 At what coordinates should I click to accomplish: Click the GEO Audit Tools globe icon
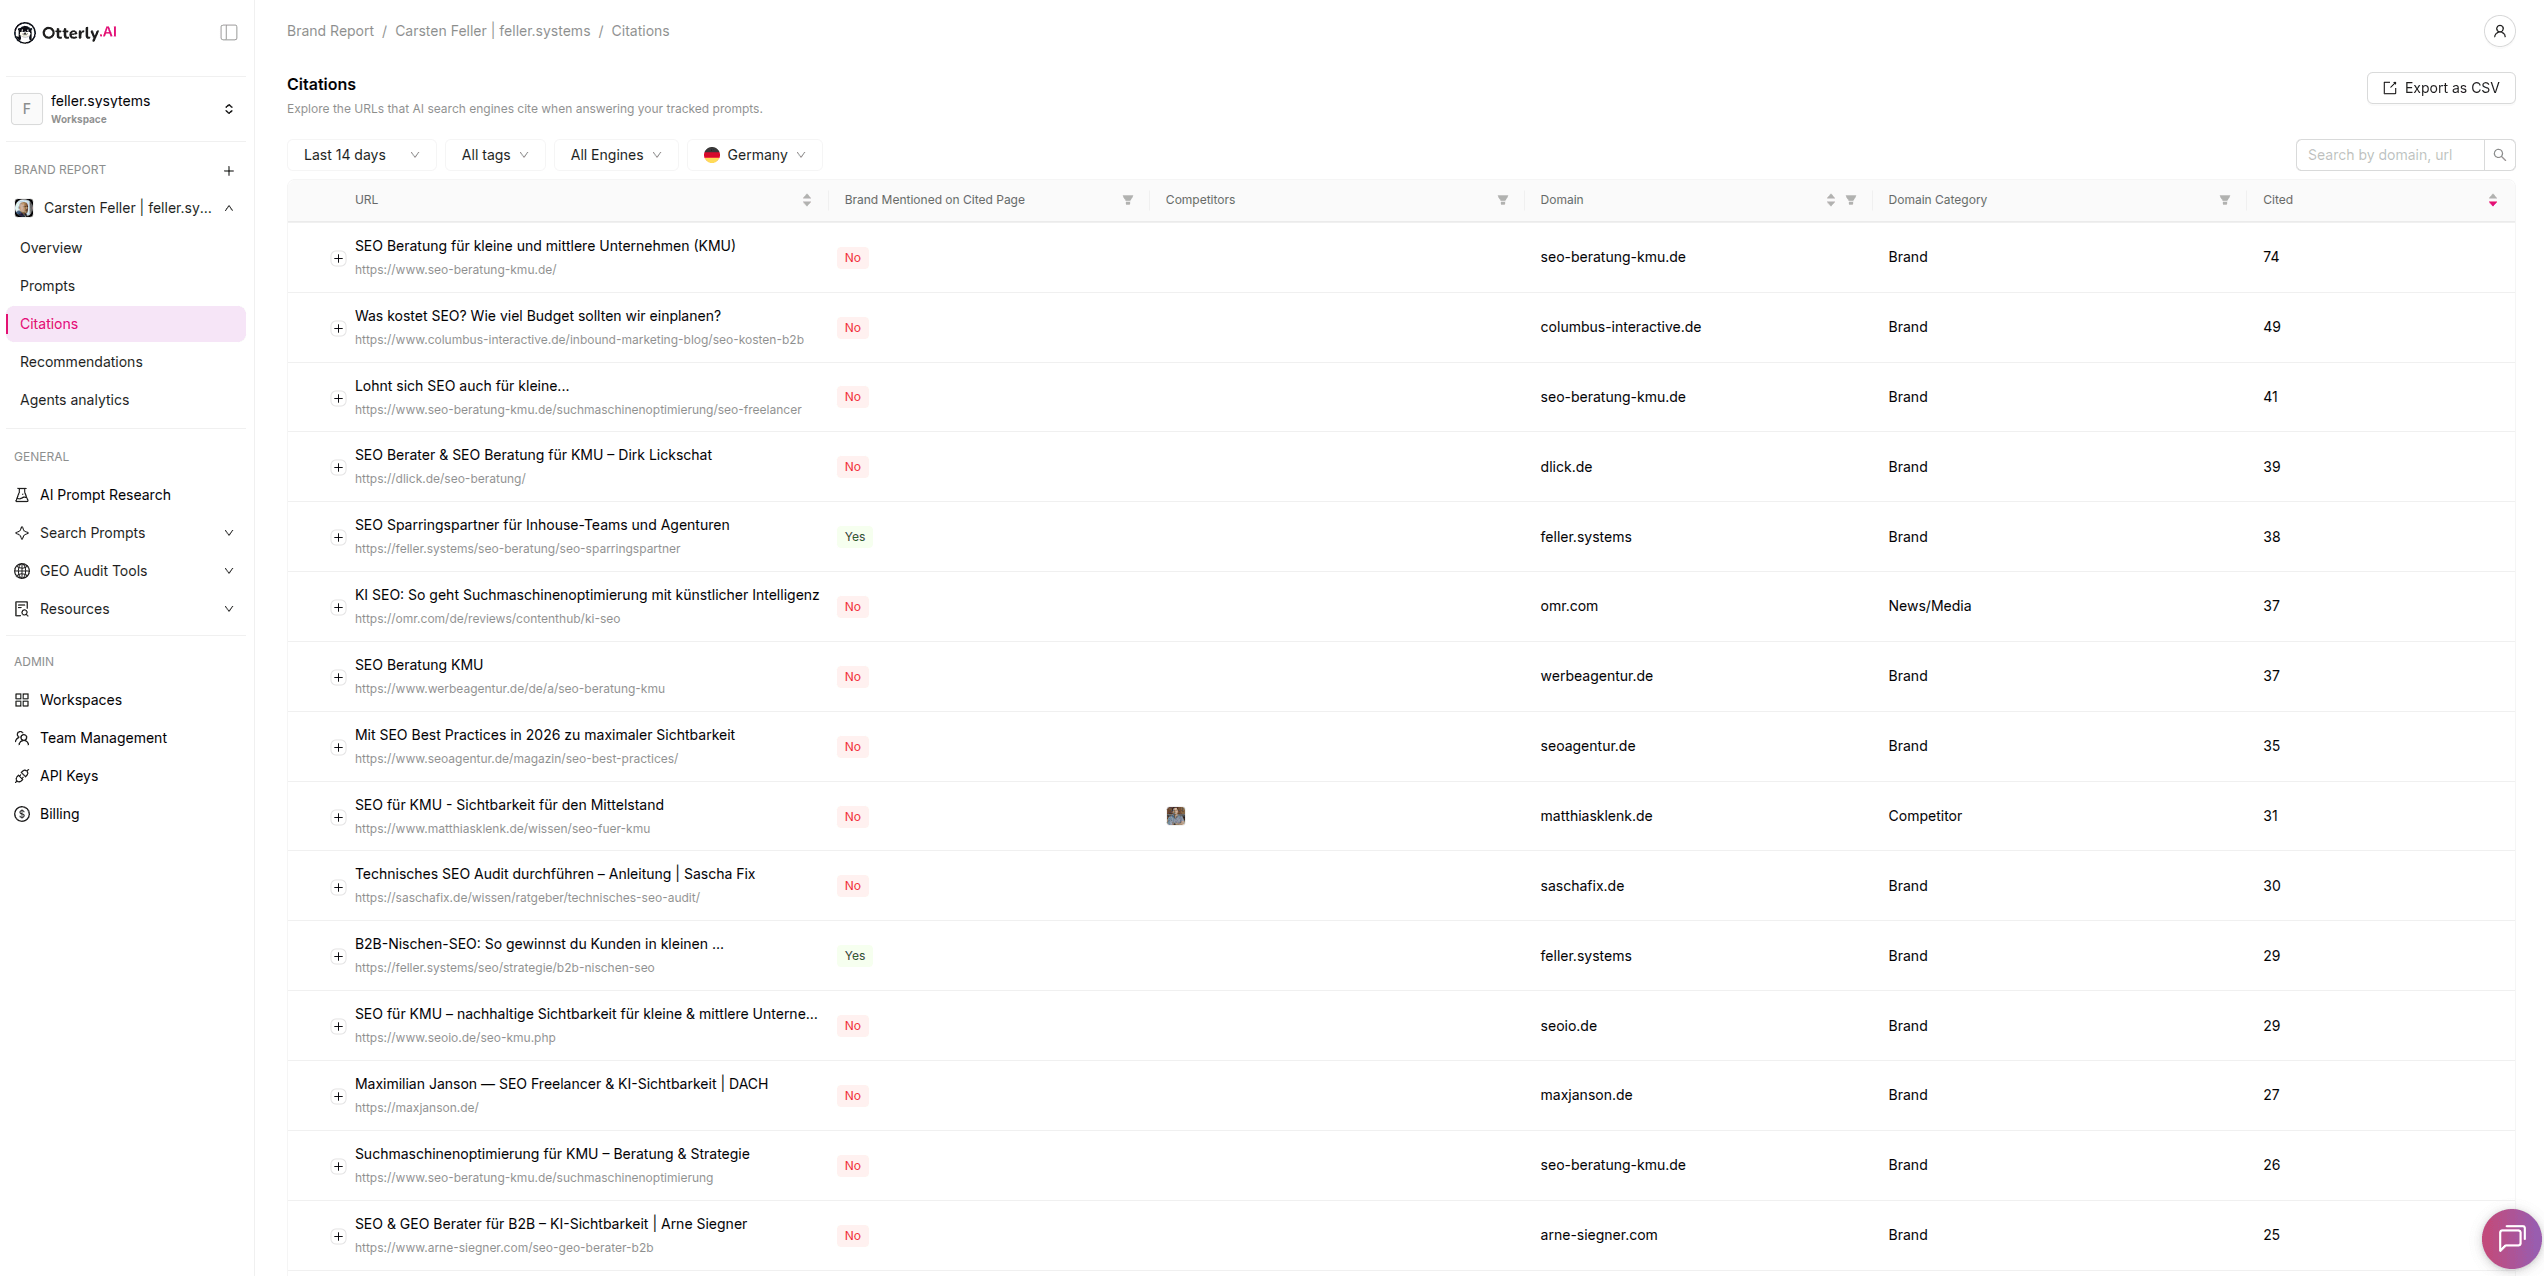tap(22, 571)
